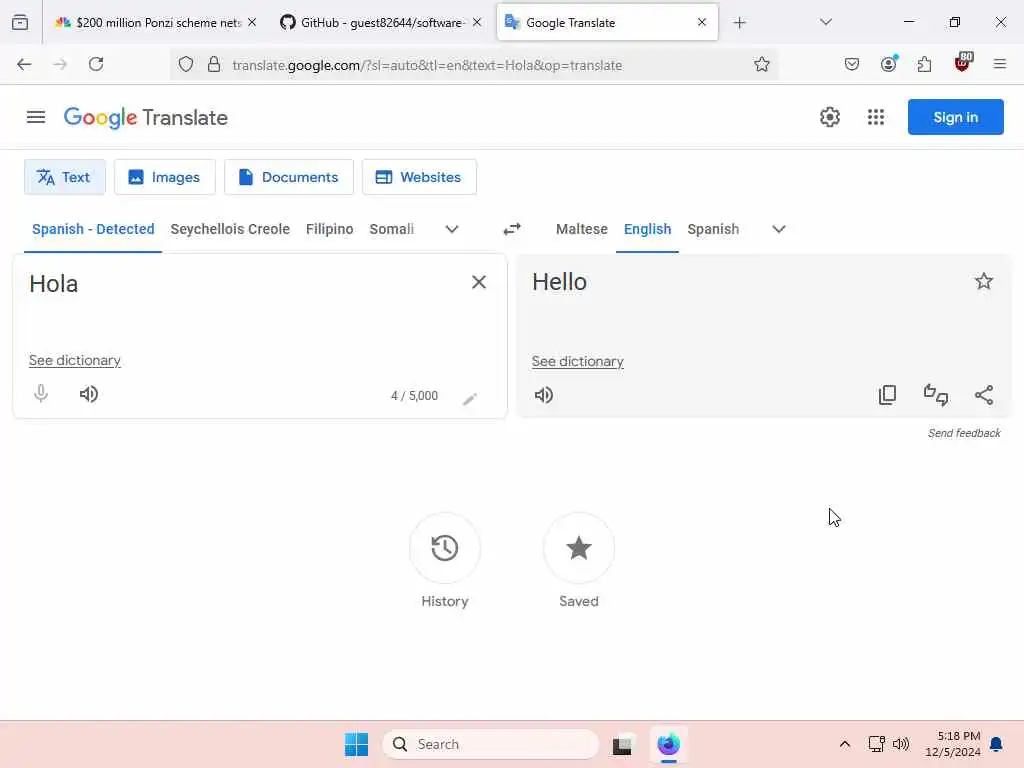Open See dictionary under Hello
Image resolution: width=1024 pixels, height=768 pixels.
coord(577,361)
